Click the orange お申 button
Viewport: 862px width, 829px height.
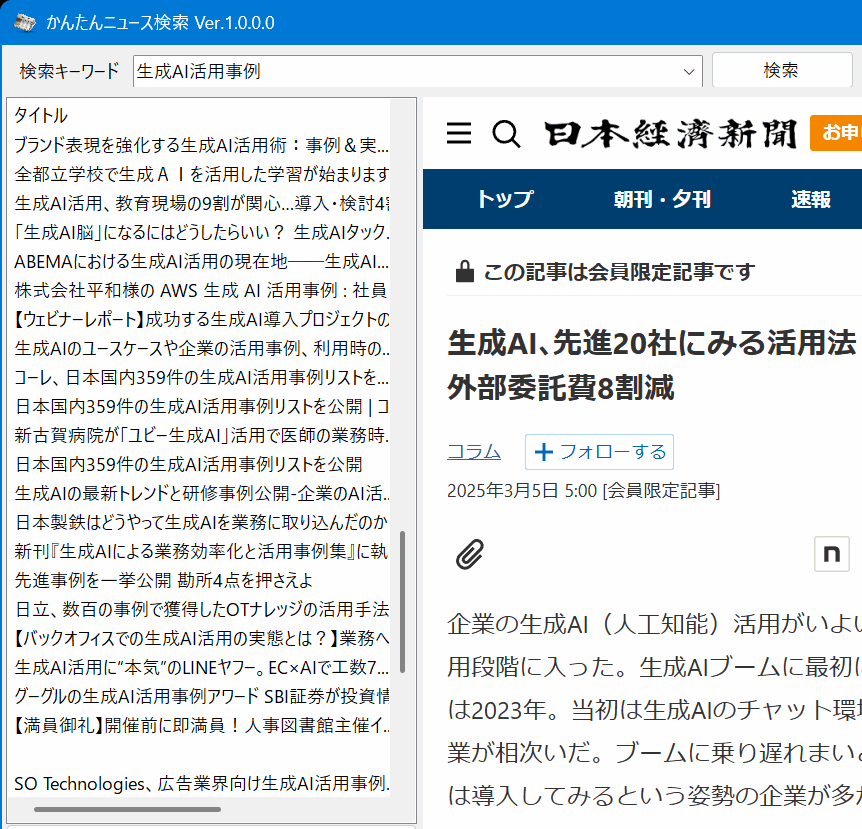[836, 132]
